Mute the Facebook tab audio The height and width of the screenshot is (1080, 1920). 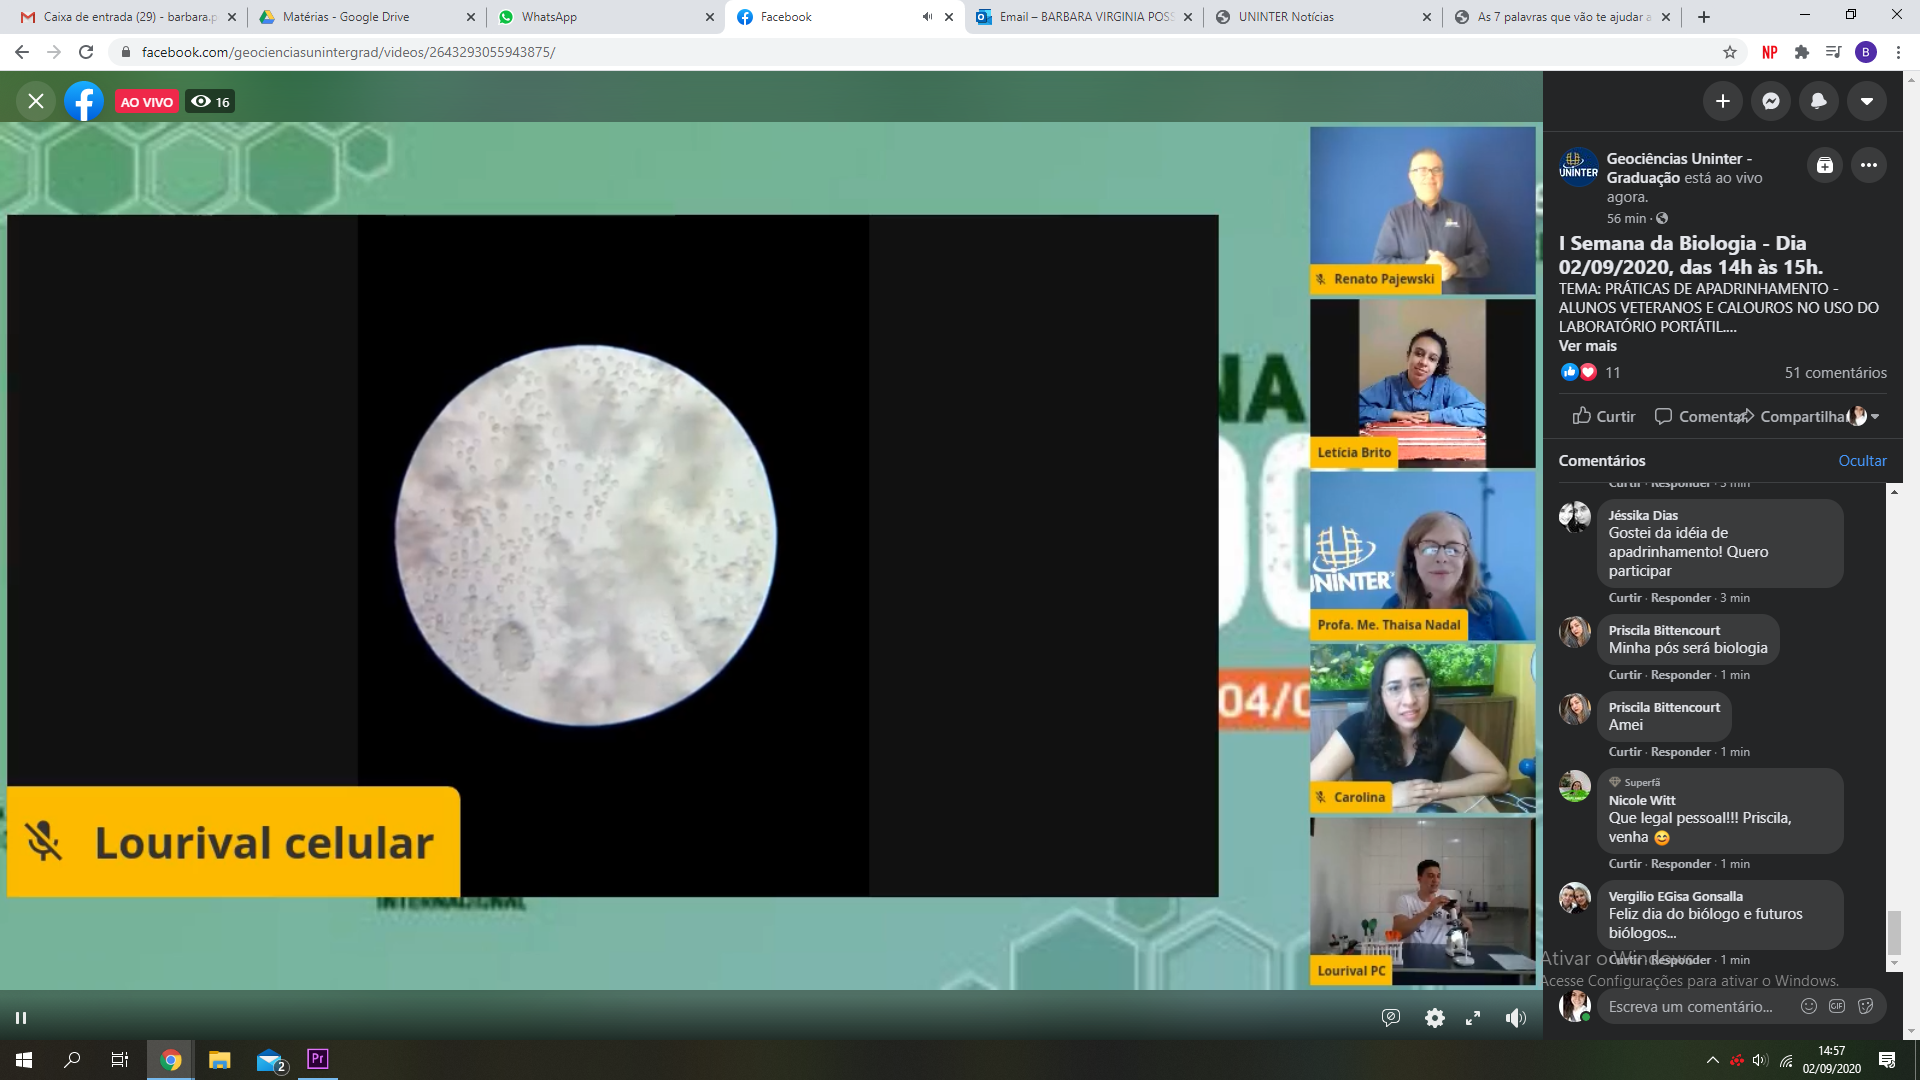click(x=926, y=17)
